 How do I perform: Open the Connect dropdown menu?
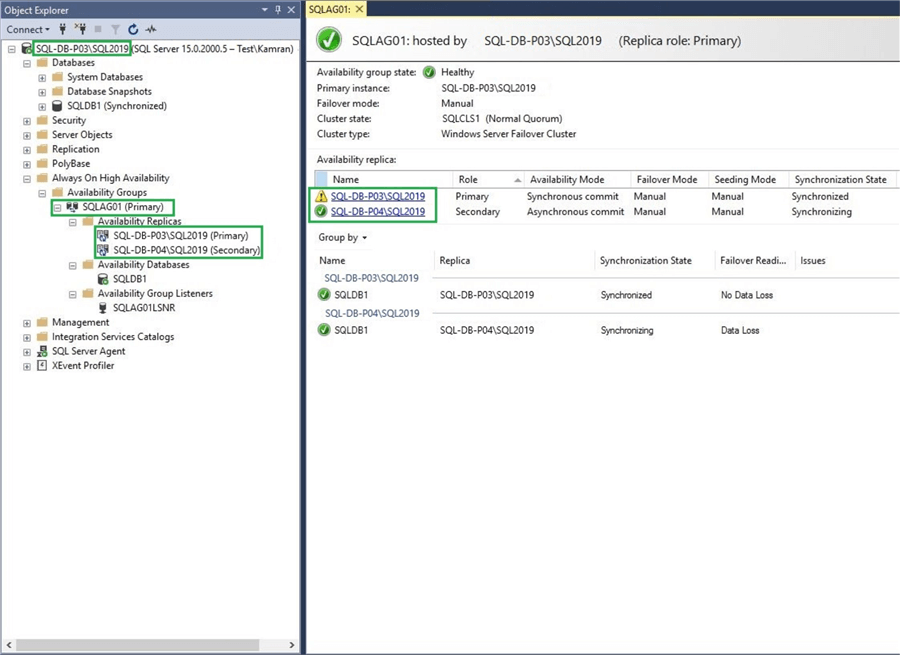pos(28,29)
